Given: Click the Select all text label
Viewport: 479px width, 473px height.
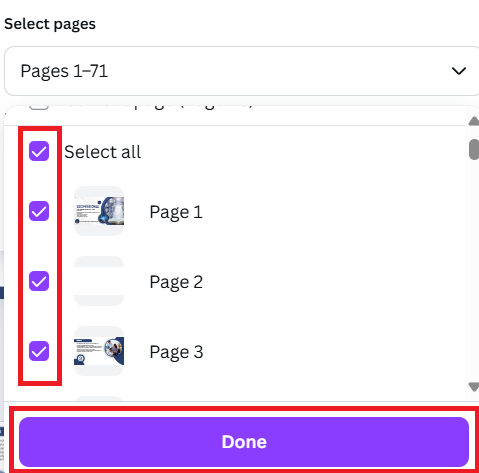Looking at the screenshot, I should (102, 152).
